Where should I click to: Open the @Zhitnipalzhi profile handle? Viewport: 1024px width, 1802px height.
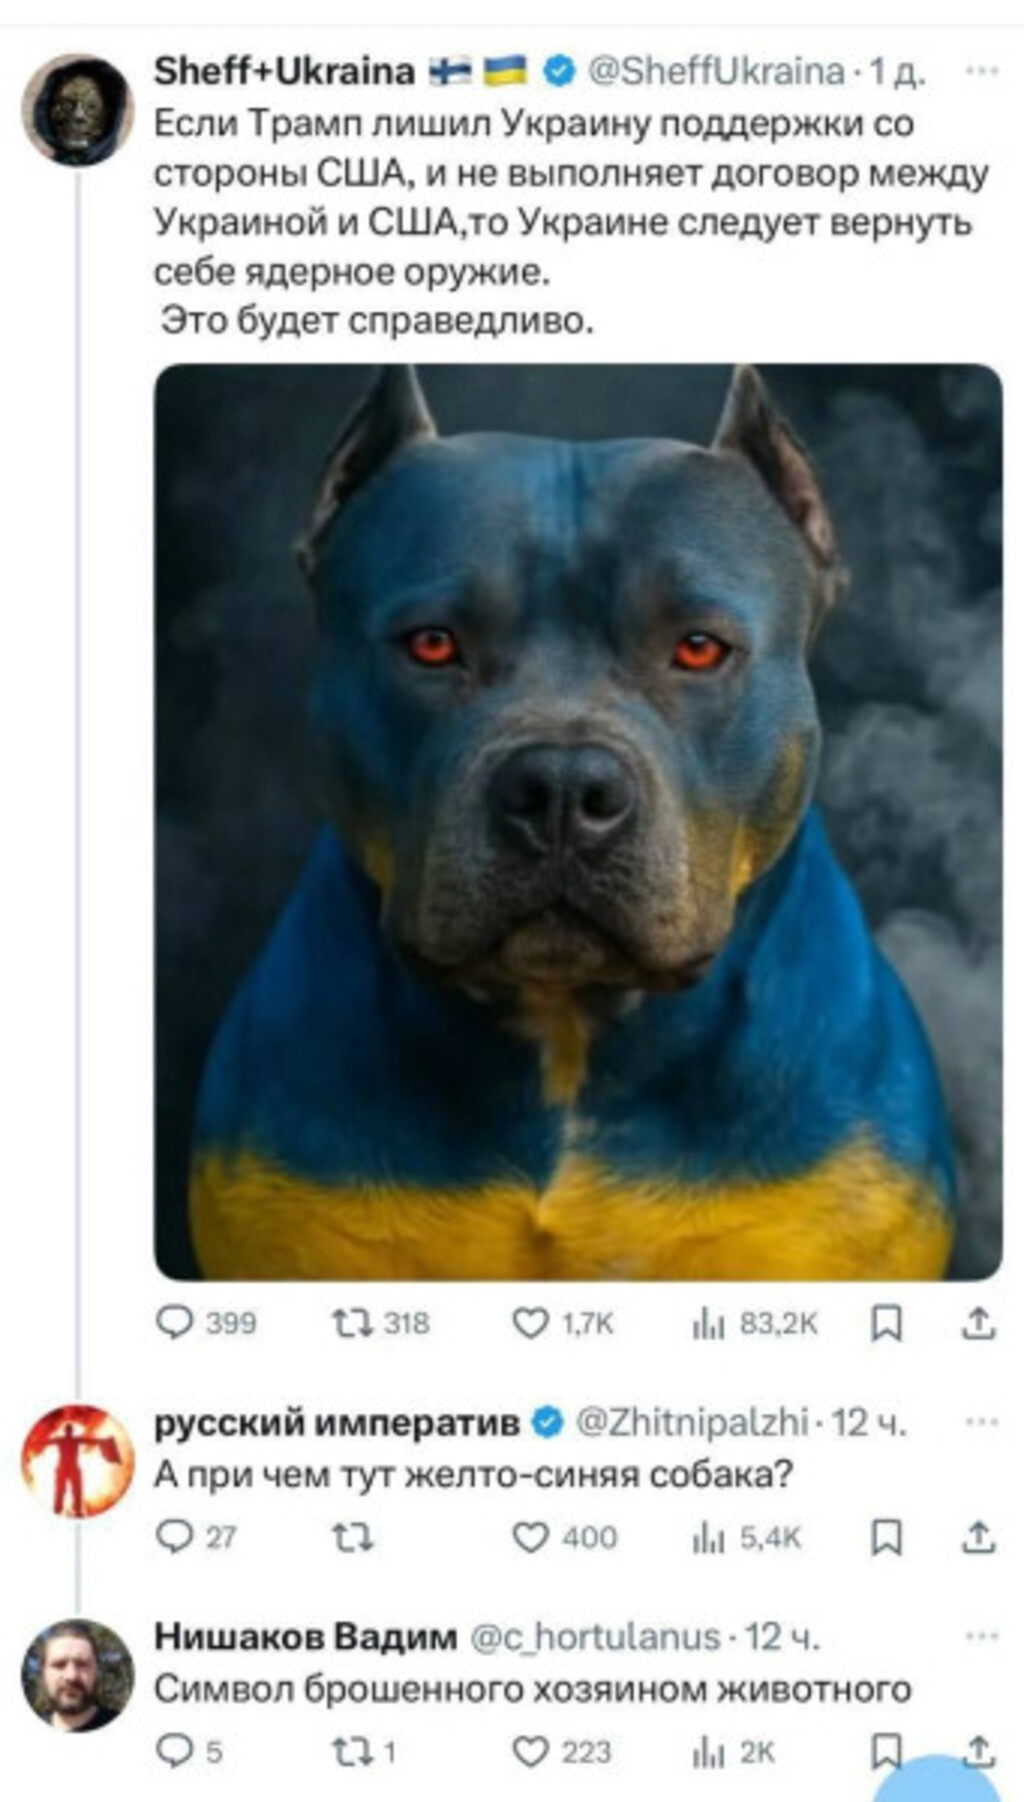(x=692, y=1421)
